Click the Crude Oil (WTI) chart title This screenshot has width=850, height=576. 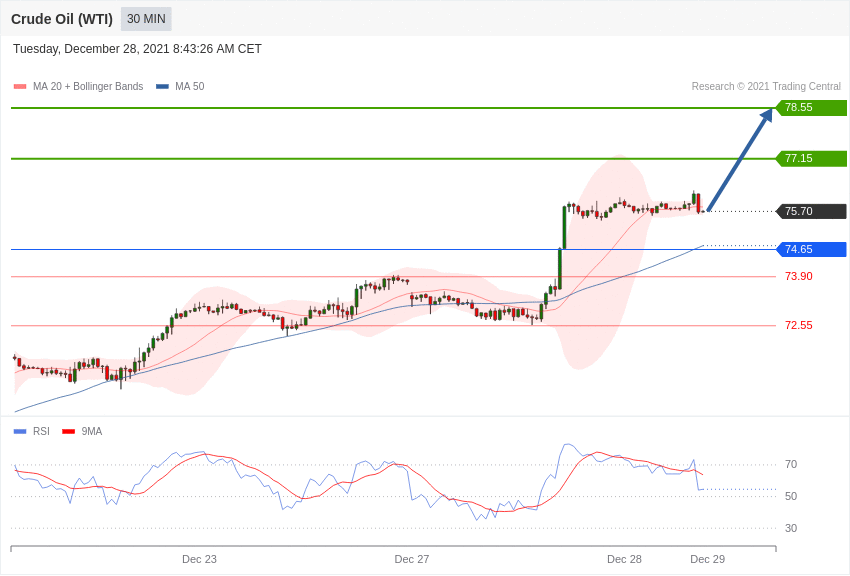(62, 19)
